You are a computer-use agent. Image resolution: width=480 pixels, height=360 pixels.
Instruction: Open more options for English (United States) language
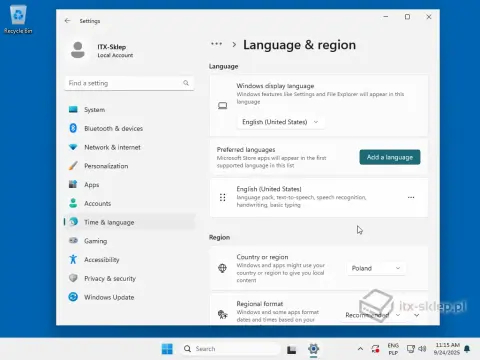(x=411, y=197)
